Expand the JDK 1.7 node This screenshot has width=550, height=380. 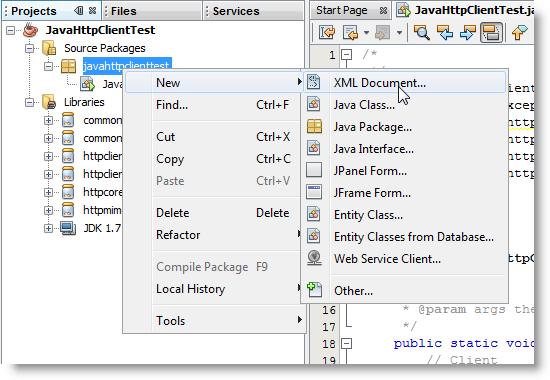click(48, 228)
